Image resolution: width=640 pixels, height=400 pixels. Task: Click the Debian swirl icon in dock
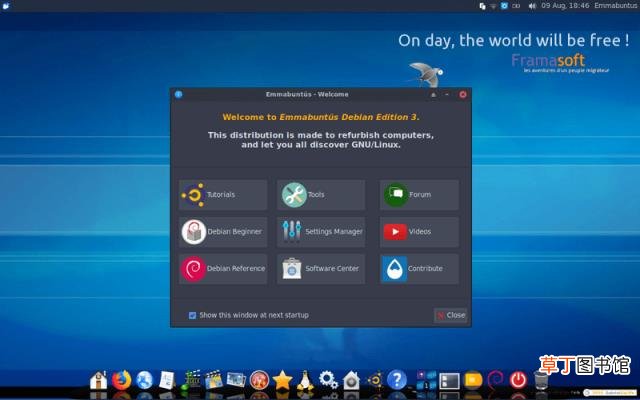tap(496, 380)
